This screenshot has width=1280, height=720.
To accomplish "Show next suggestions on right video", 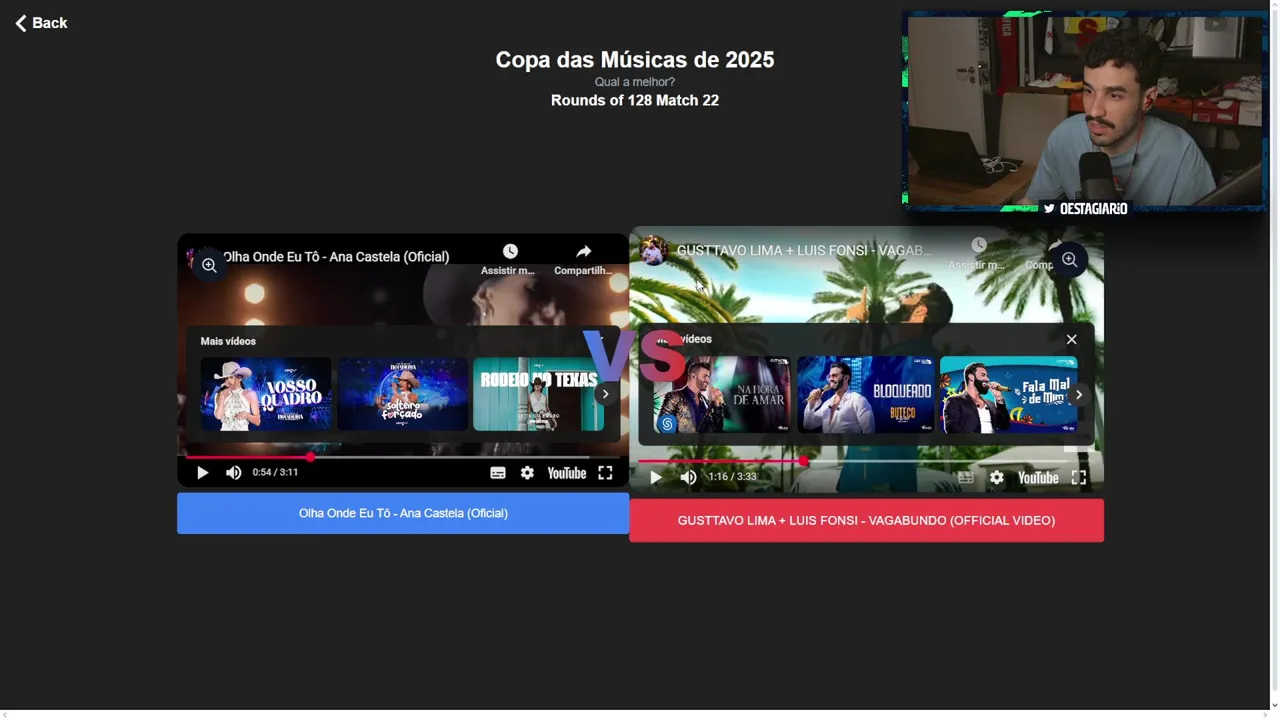I will (x=1079, y=395).
